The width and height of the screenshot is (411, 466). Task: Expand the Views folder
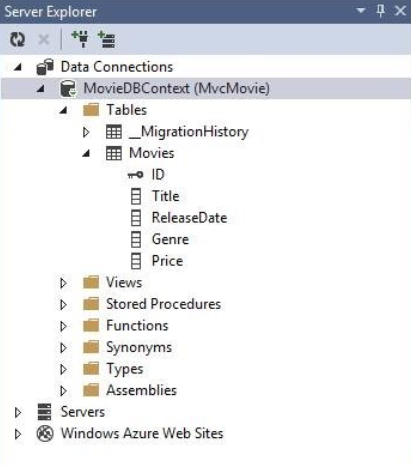pos(63,283)
